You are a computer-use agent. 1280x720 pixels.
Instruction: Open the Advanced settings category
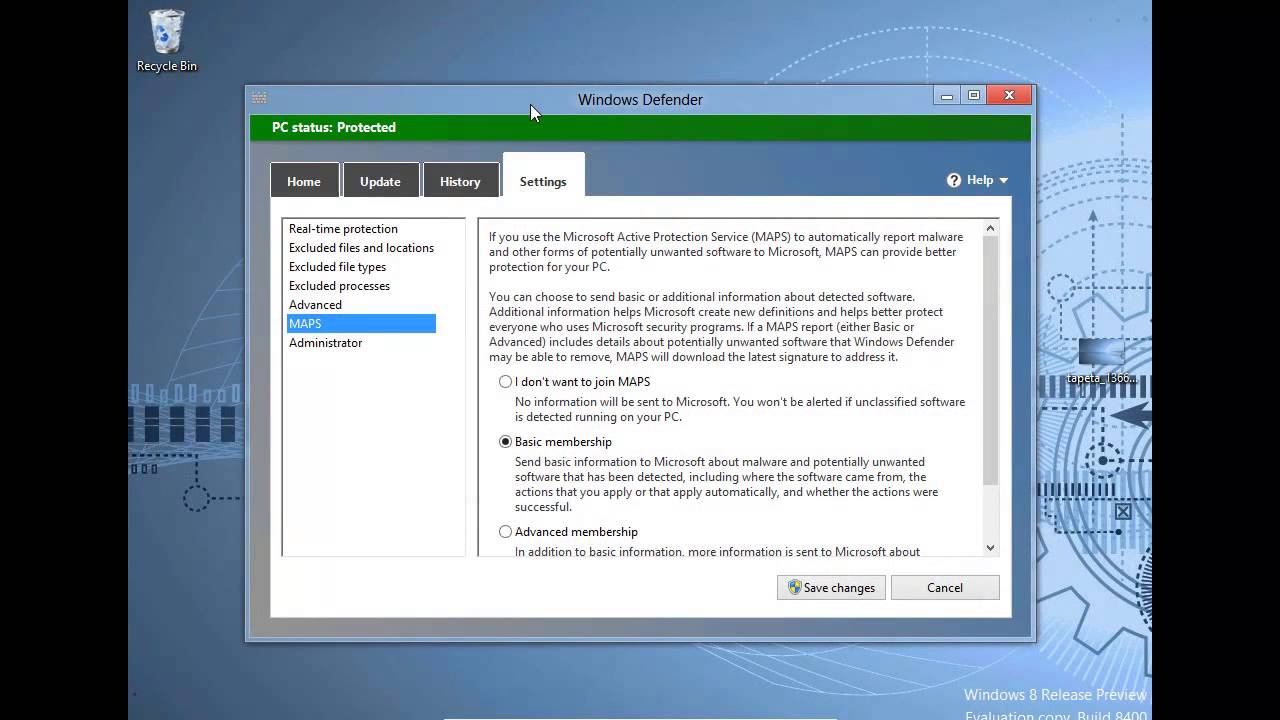pyautogui.click(x=315, y=305)
